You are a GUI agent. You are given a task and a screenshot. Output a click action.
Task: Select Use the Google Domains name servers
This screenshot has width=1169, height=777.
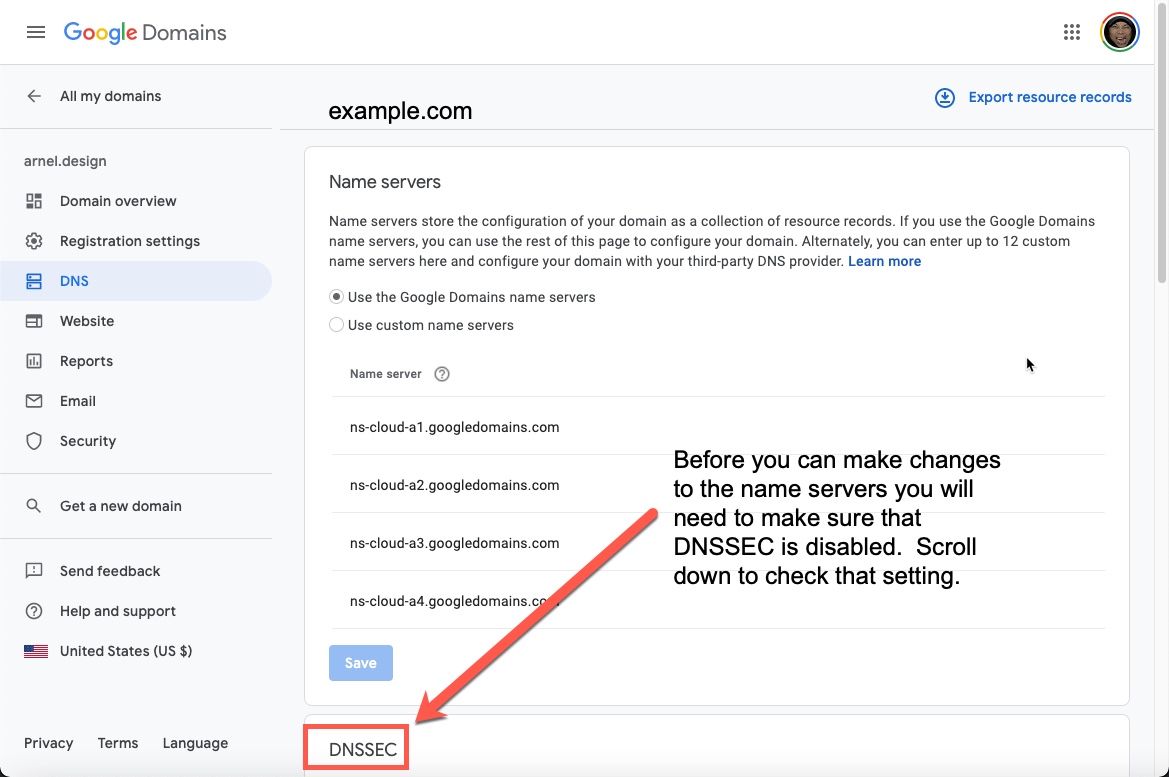[337, 297]
